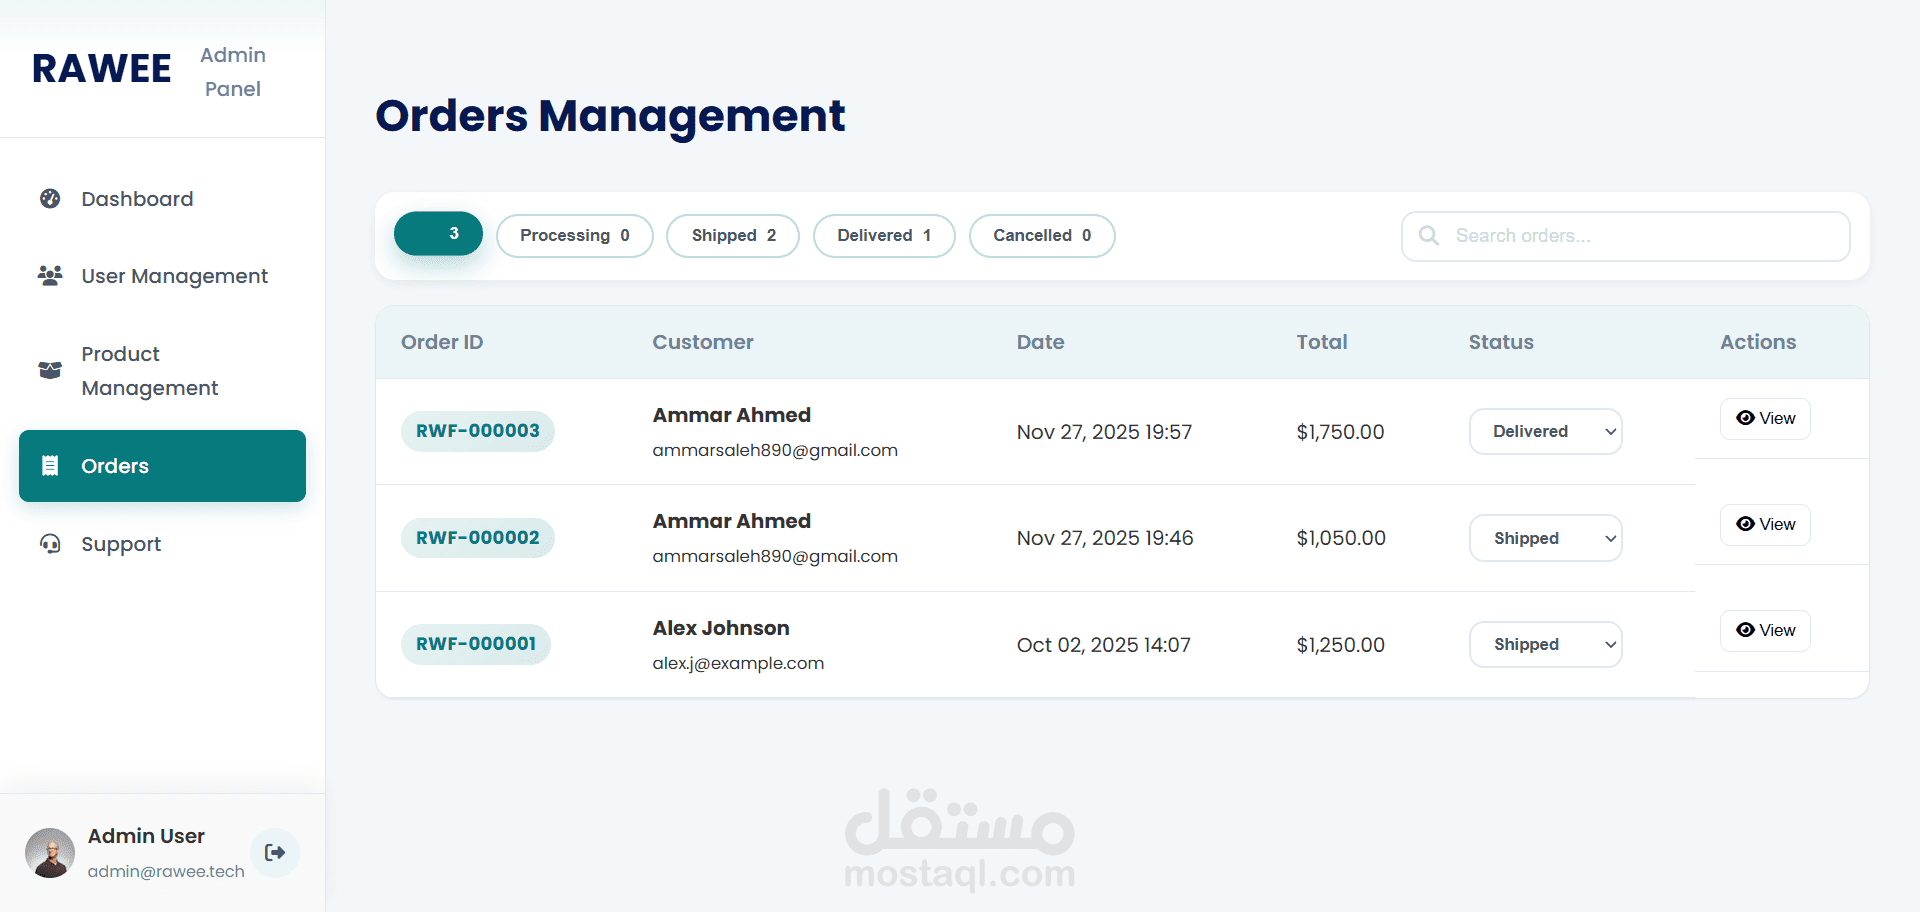The height and width of the screenshot is (912, 1920).
Task: Click the Admin User avatar photo
Action: (50, 852)
